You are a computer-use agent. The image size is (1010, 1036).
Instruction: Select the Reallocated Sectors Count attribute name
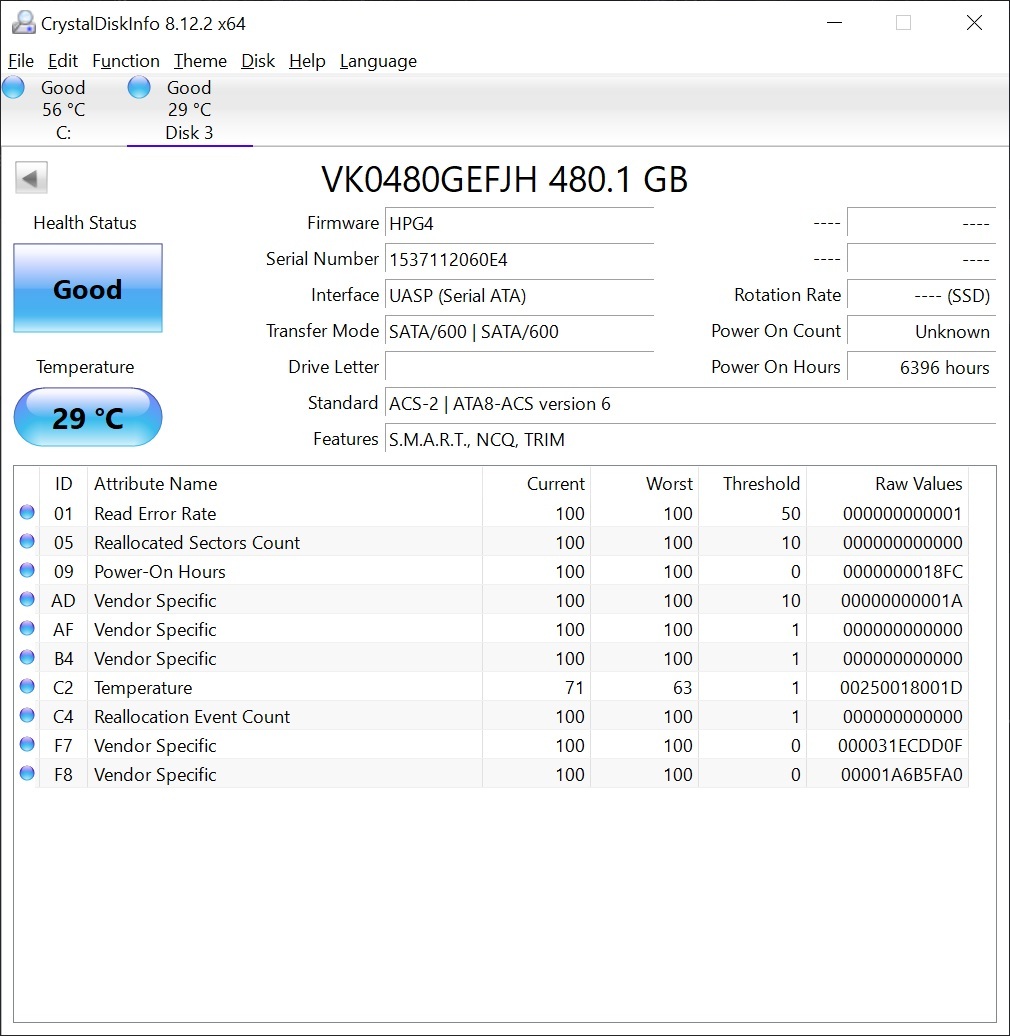[197, 542]
